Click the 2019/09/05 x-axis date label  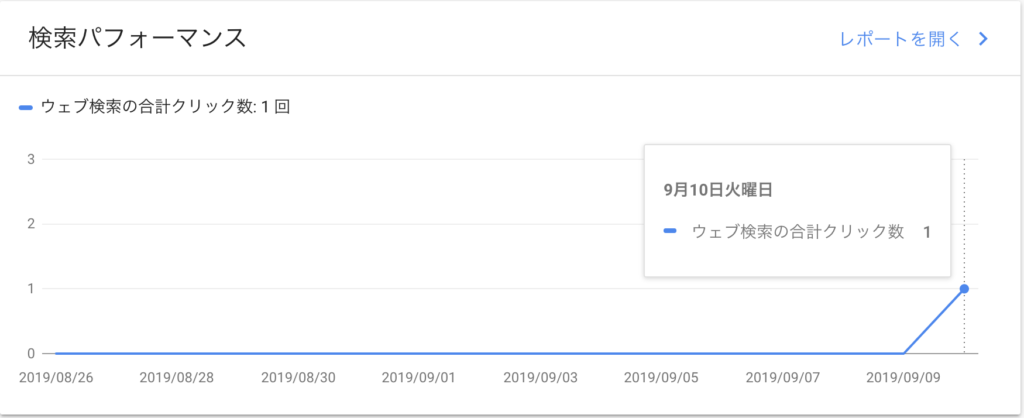(662, 378)
